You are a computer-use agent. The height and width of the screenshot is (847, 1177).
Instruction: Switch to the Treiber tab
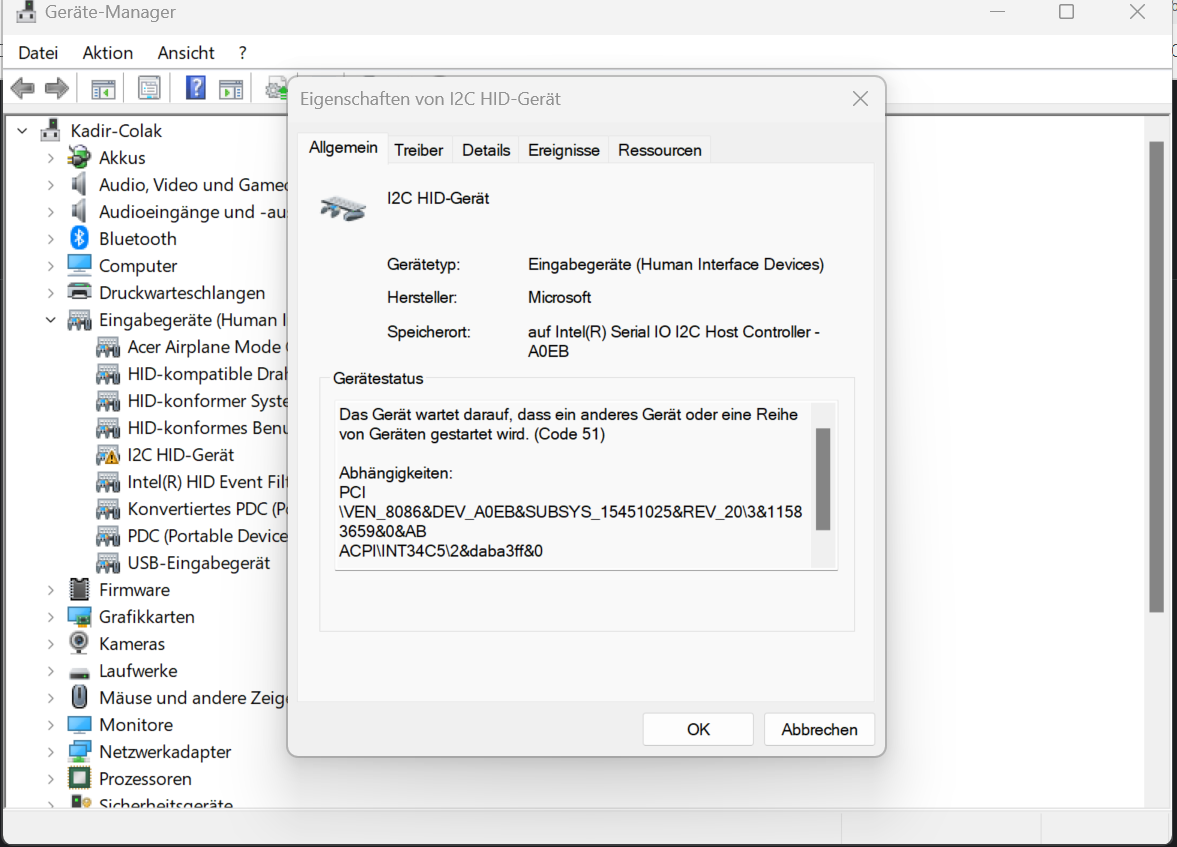point(418,150)
